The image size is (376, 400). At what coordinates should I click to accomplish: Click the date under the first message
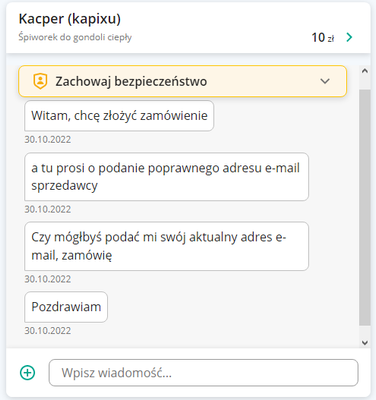click(x=48, y=139)
